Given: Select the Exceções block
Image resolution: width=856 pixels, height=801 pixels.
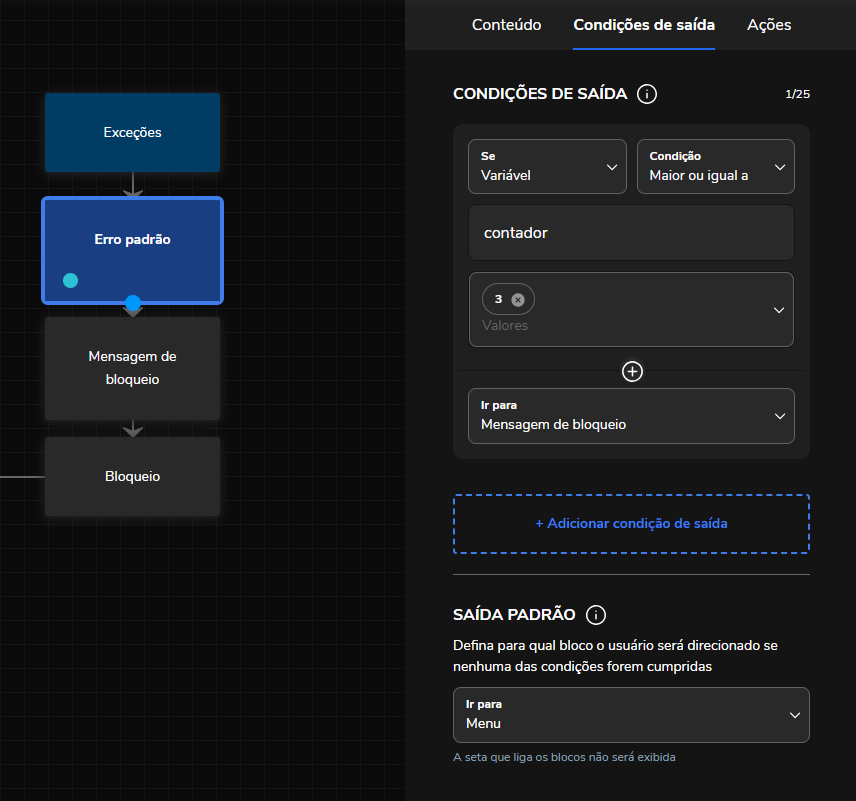Looking at the screenshot, I should pos(132,132).
